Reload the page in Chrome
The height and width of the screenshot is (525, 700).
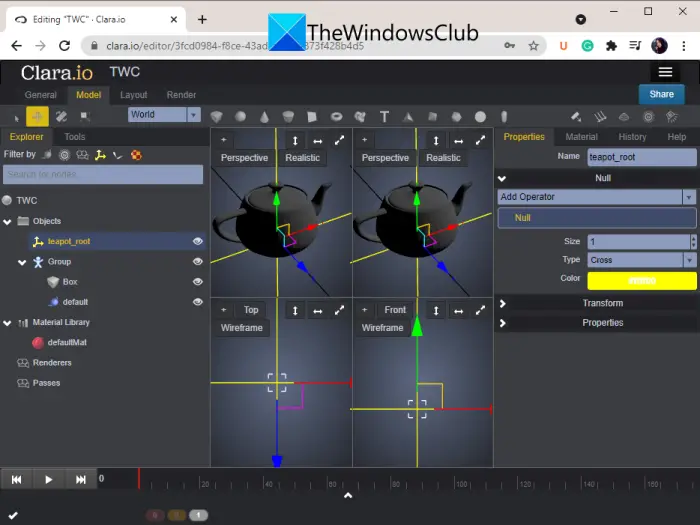click(x=65, y=46)
